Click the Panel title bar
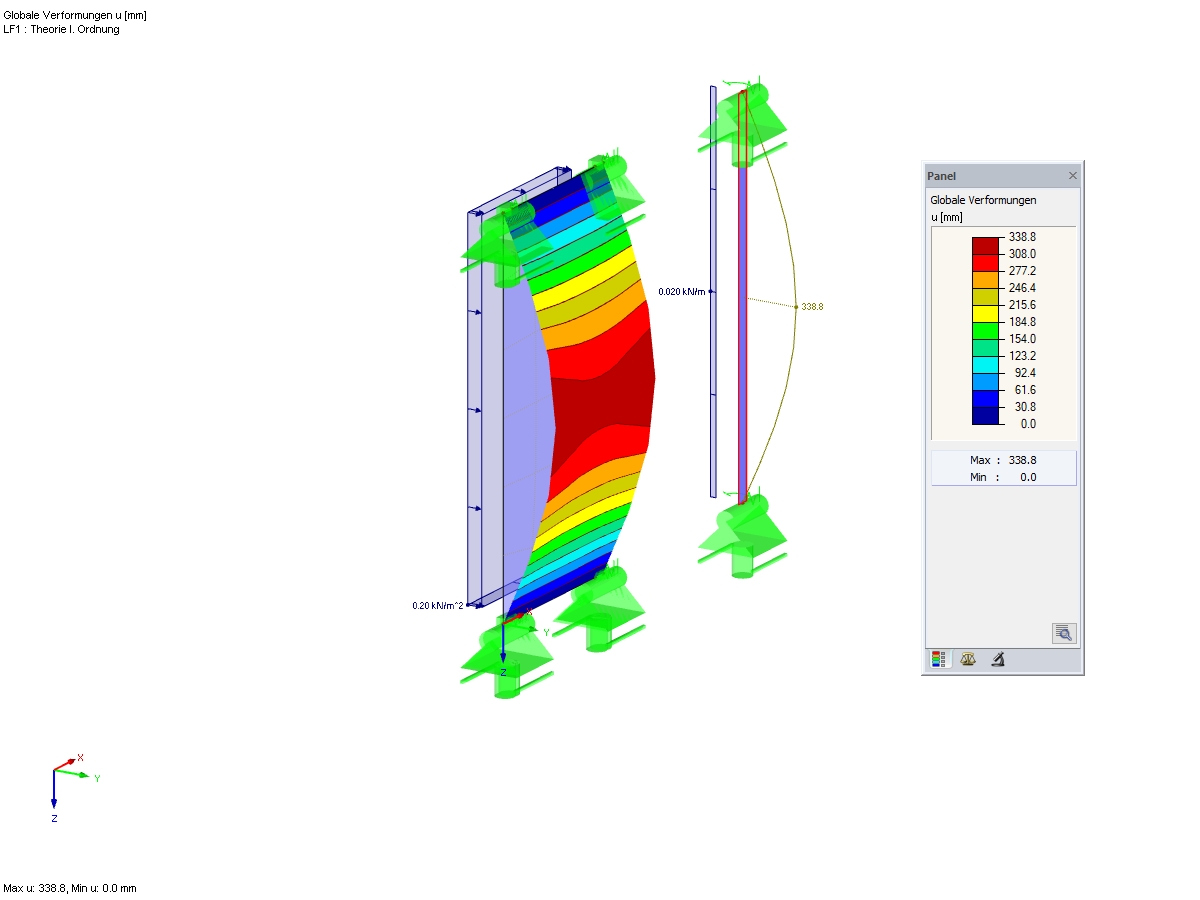 pos(1002,176)
